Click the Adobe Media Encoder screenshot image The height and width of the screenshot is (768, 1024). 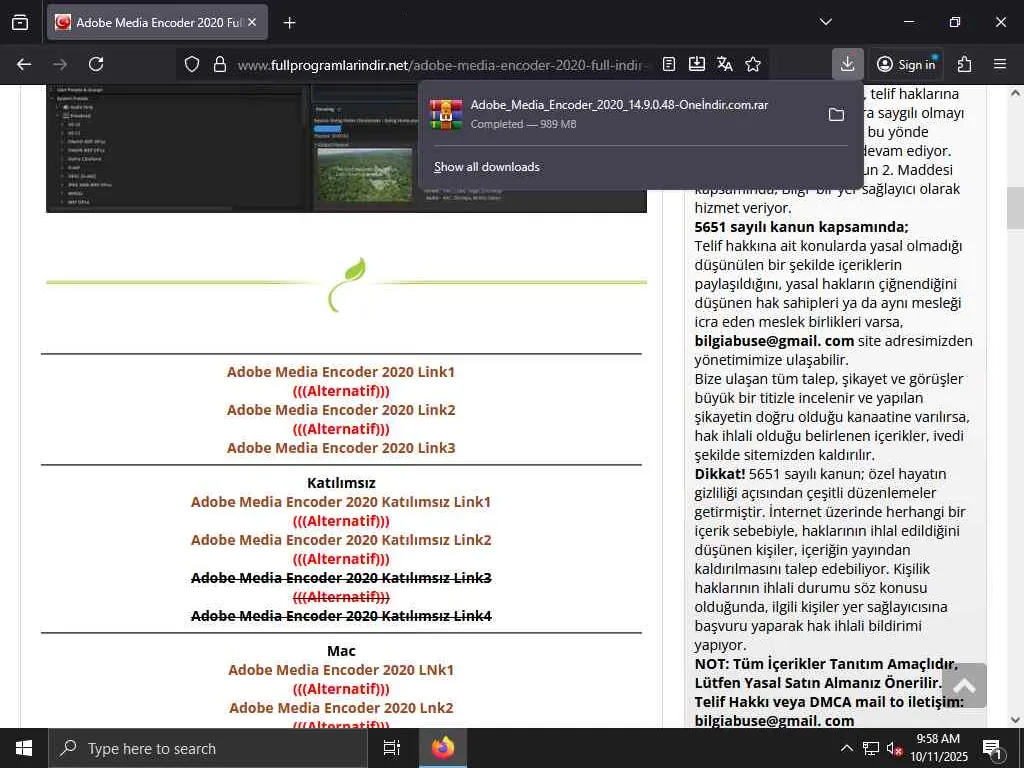coord(232,148)
